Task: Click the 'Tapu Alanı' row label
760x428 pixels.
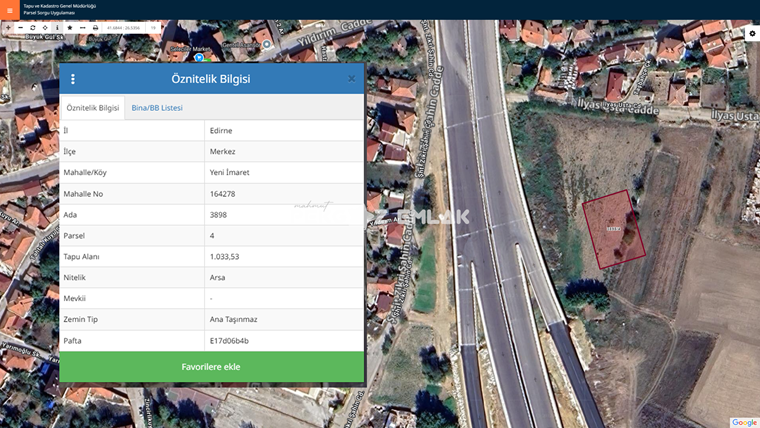Action: [81, 256]
